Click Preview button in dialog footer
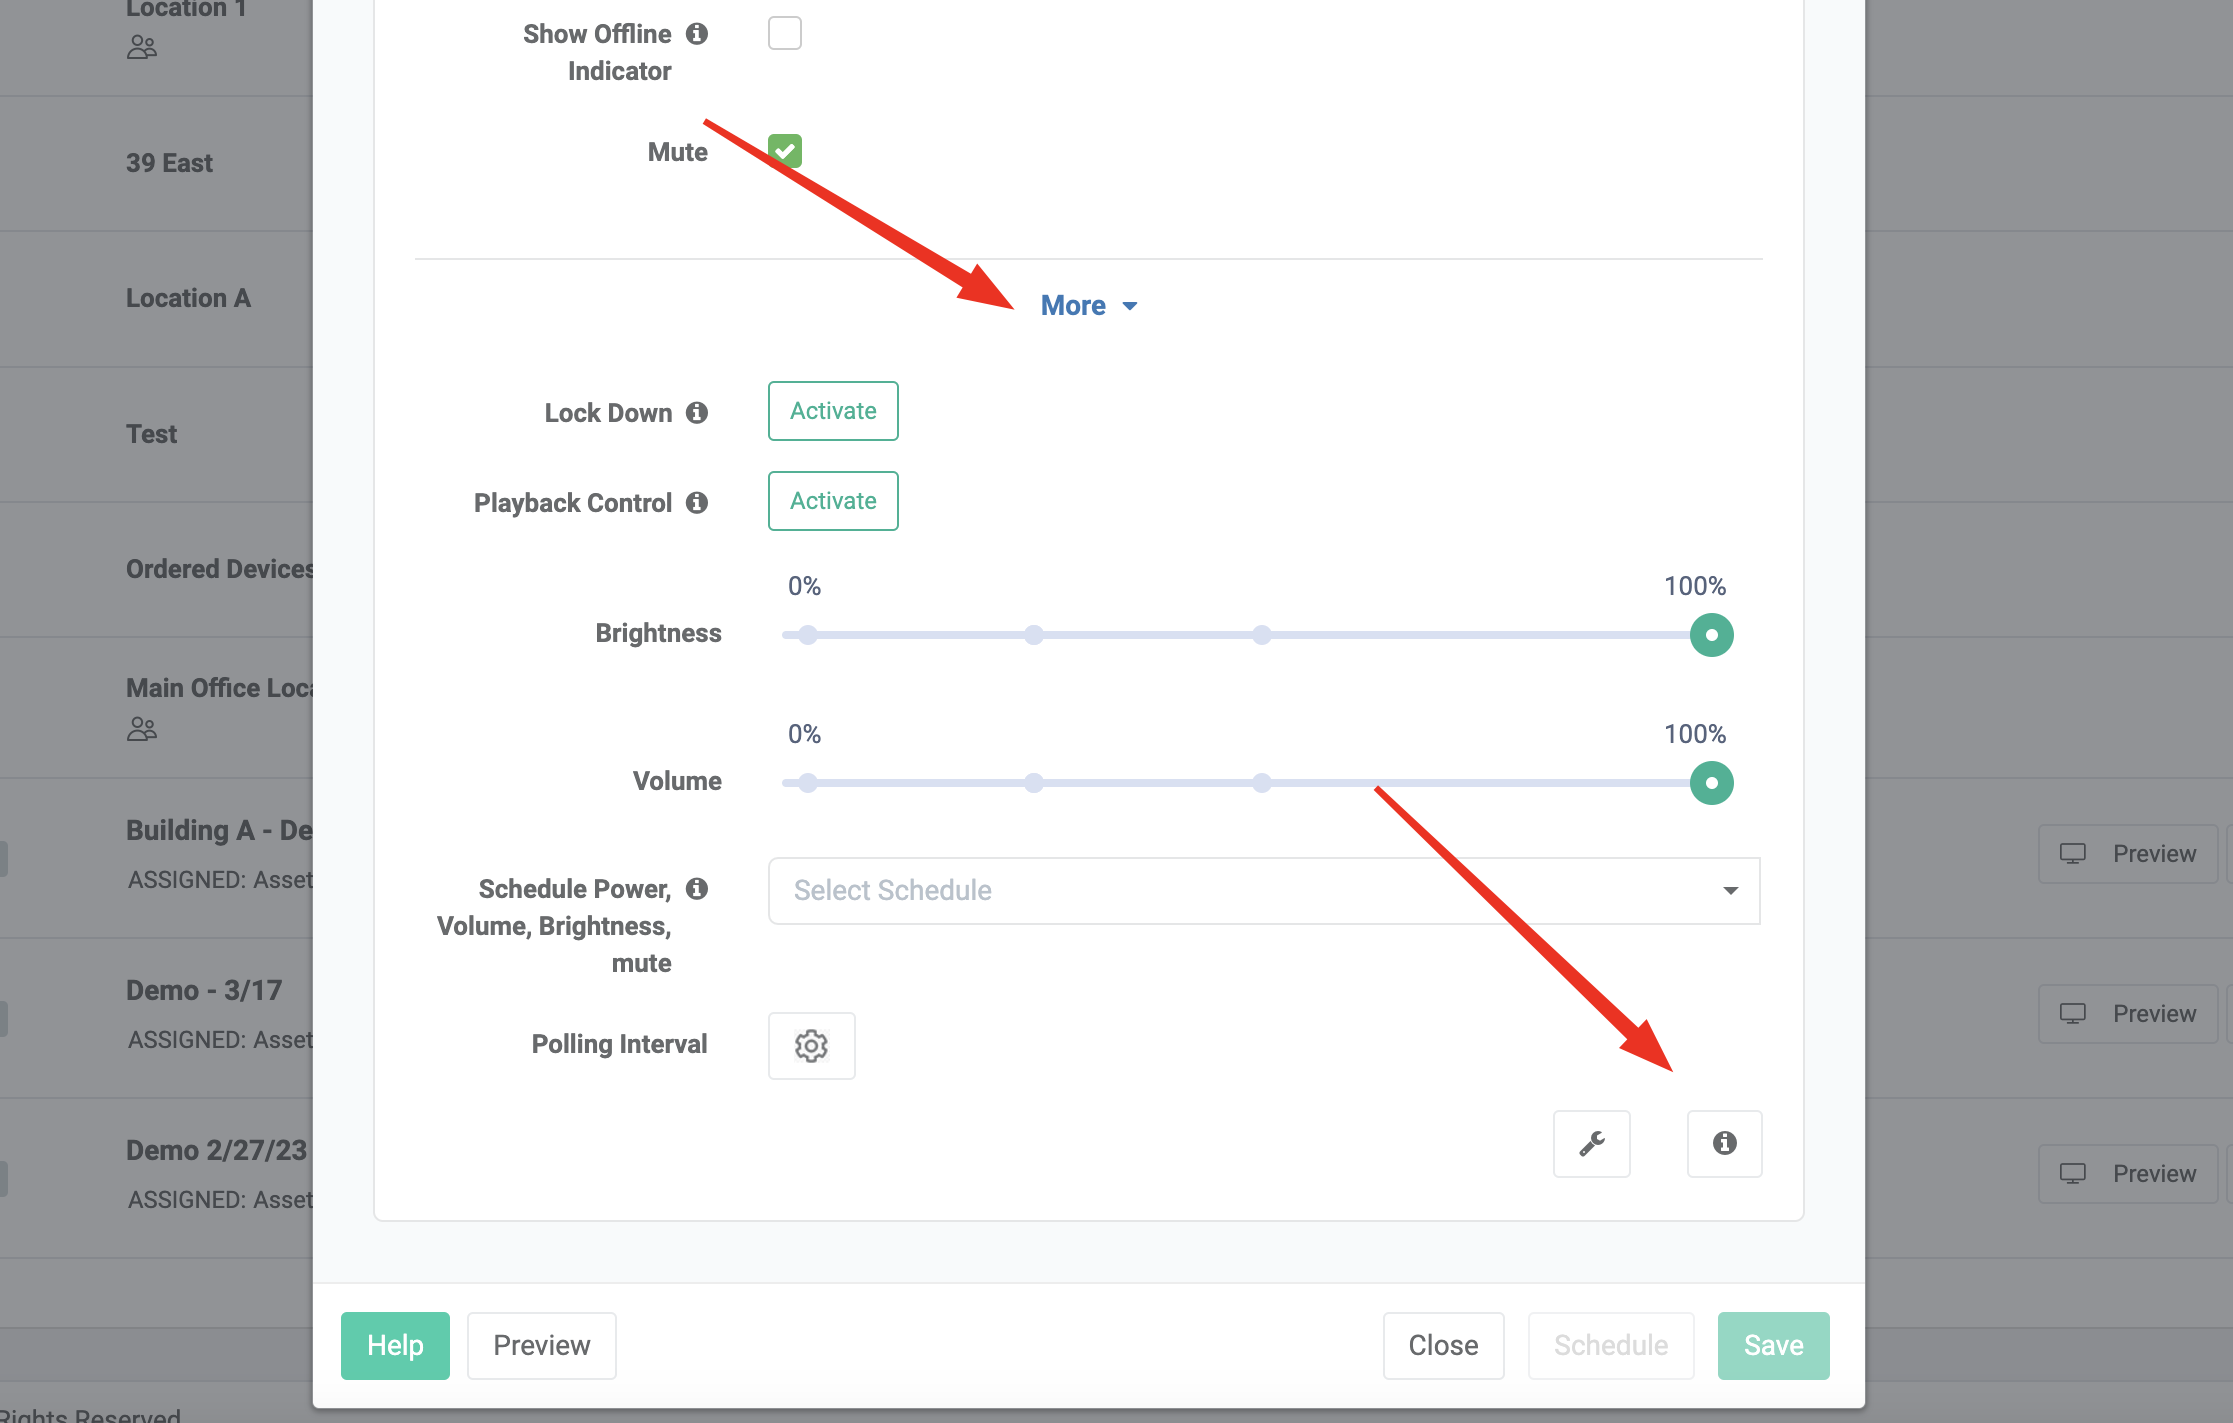 (541, 1345)
